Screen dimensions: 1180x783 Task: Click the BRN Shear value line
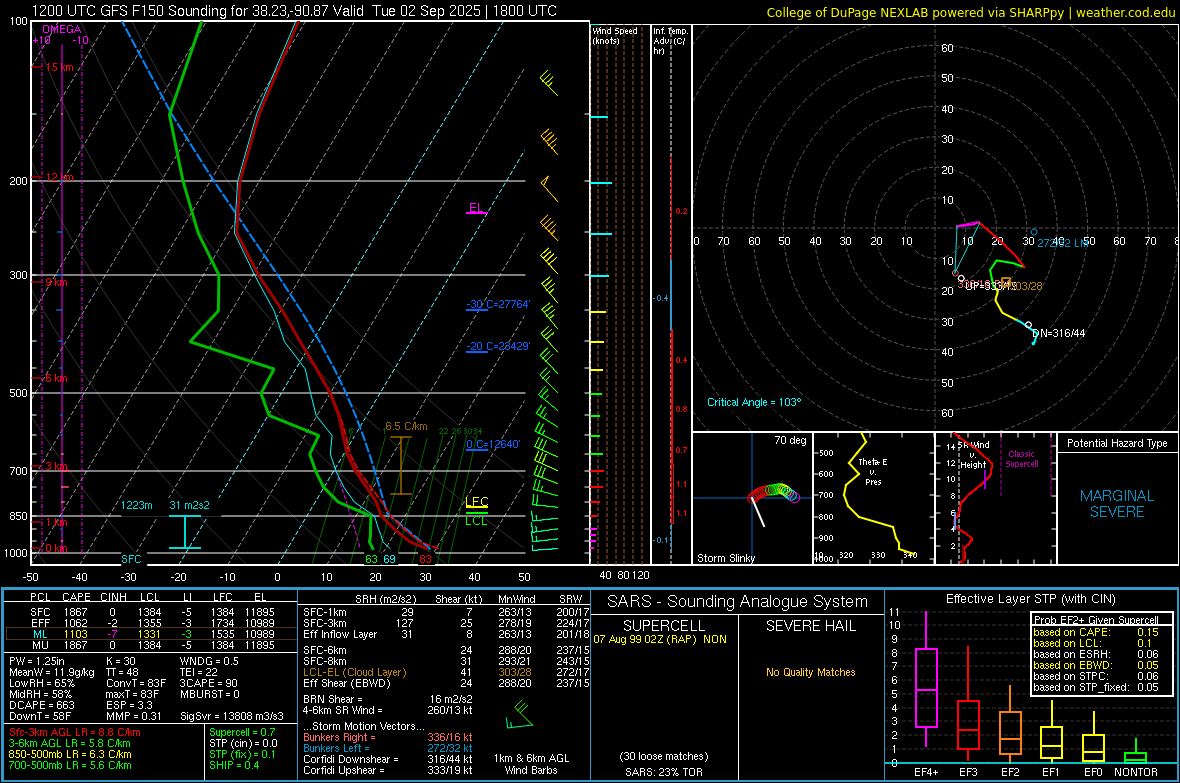(388, 699)
